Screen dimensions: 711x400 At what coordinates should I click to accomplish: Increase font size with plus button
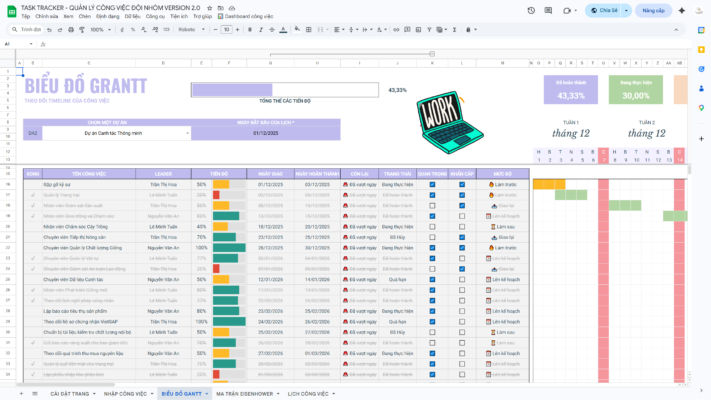pos(237,29)
